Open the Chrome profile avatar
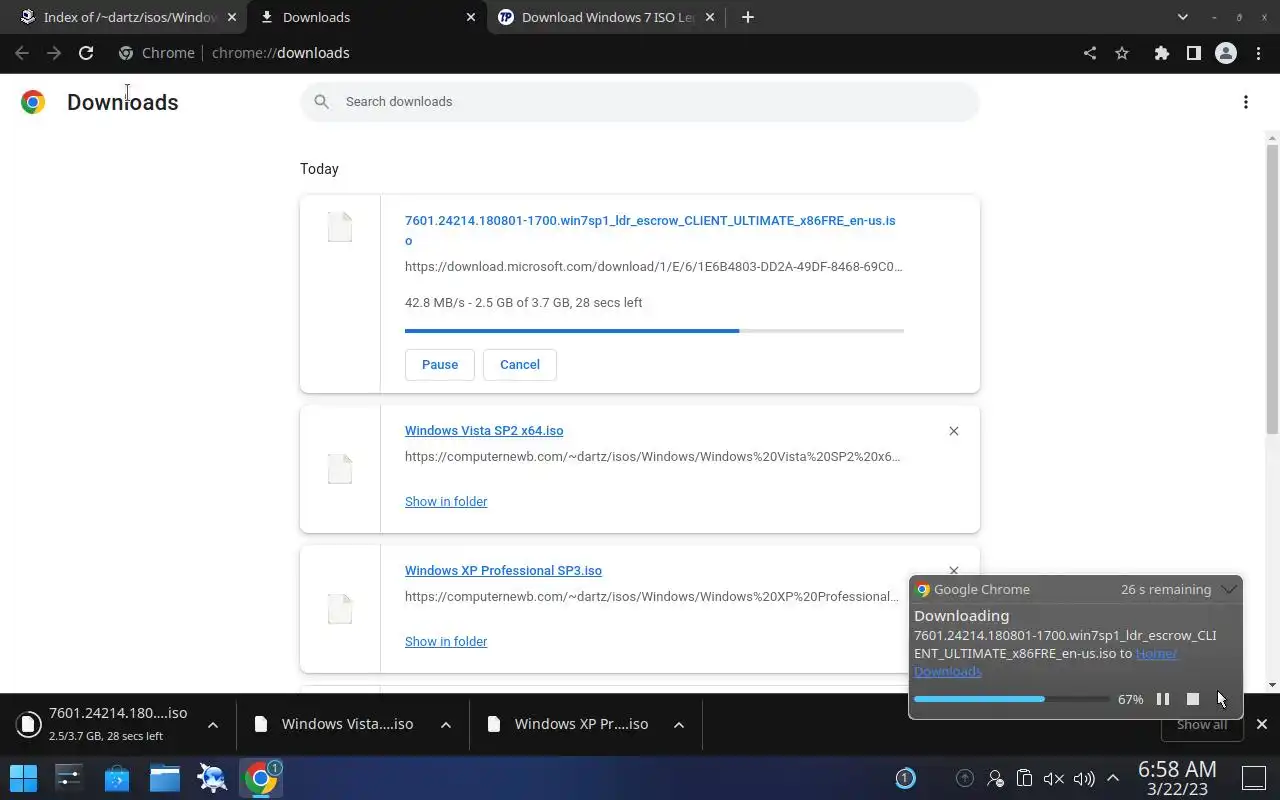The image size is (1280, 800). pos(1226,53)
